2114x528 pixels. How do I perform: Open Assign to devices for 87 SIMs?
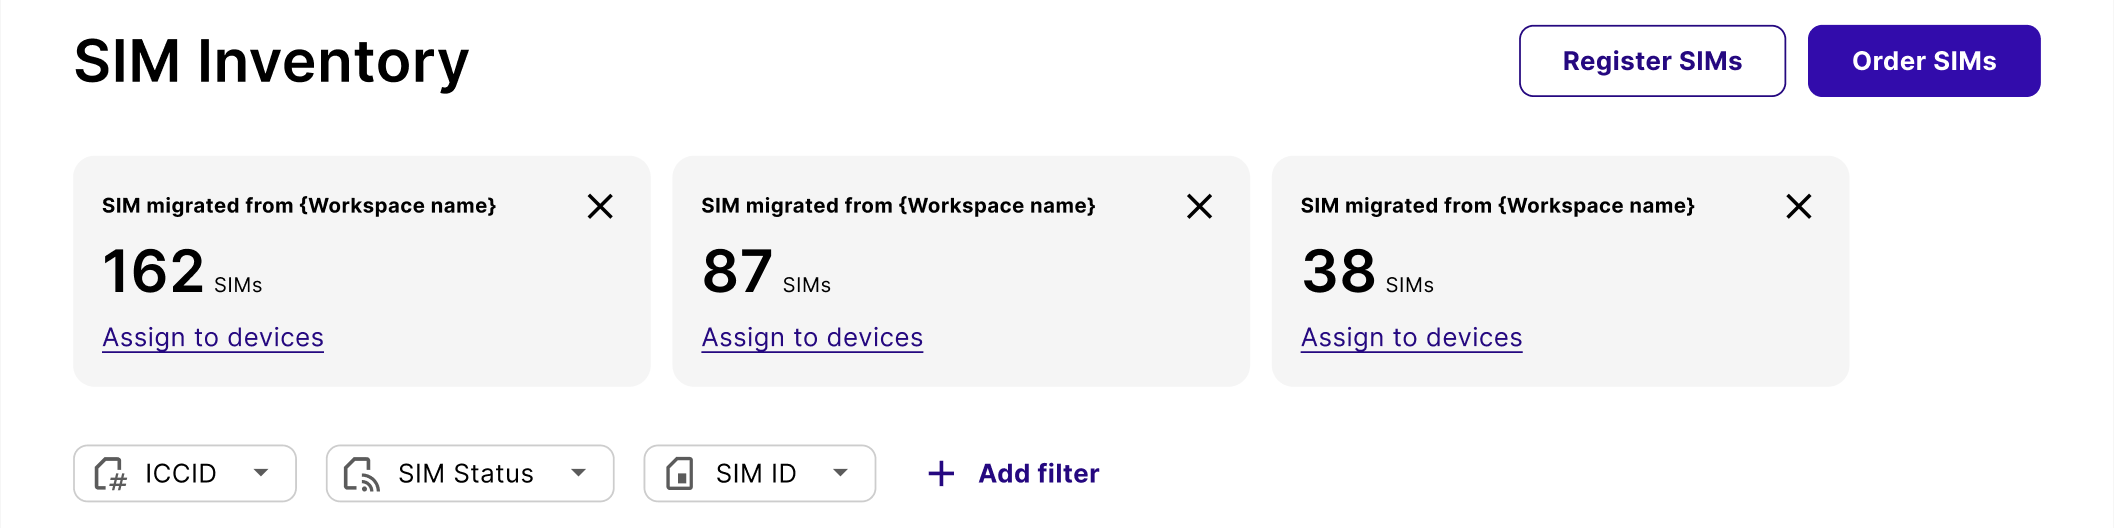coord(812,338)
